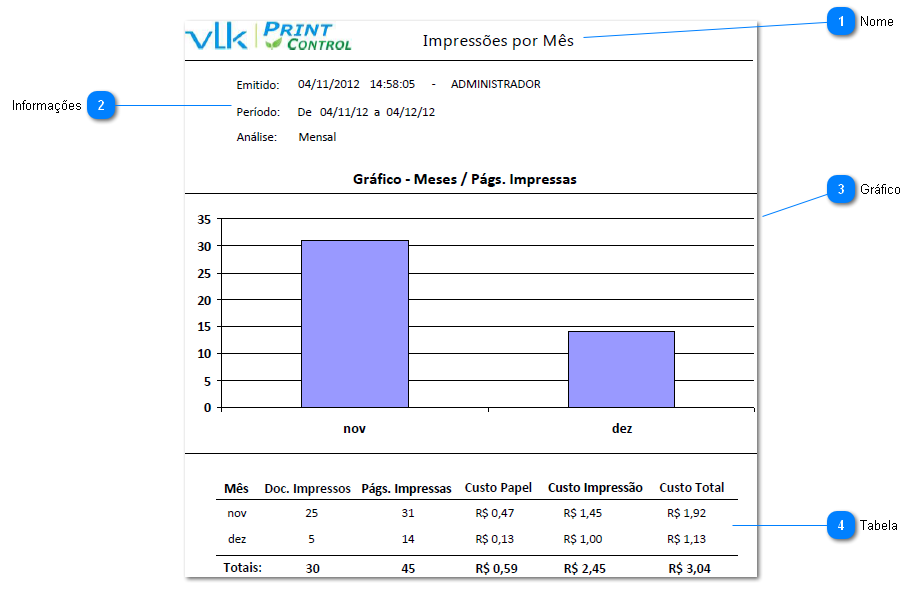Click the R$ 3,04 grand total
917x593 pixels.
point(690,568)
